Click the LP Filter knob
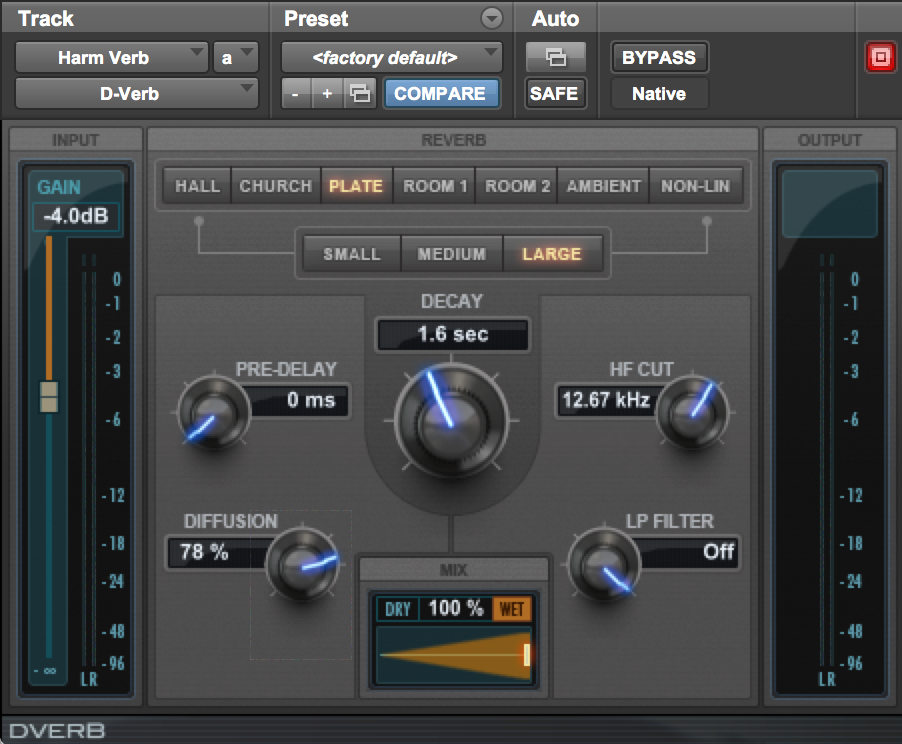The height and width of the screenshot is (744, 902). (604, 564)
